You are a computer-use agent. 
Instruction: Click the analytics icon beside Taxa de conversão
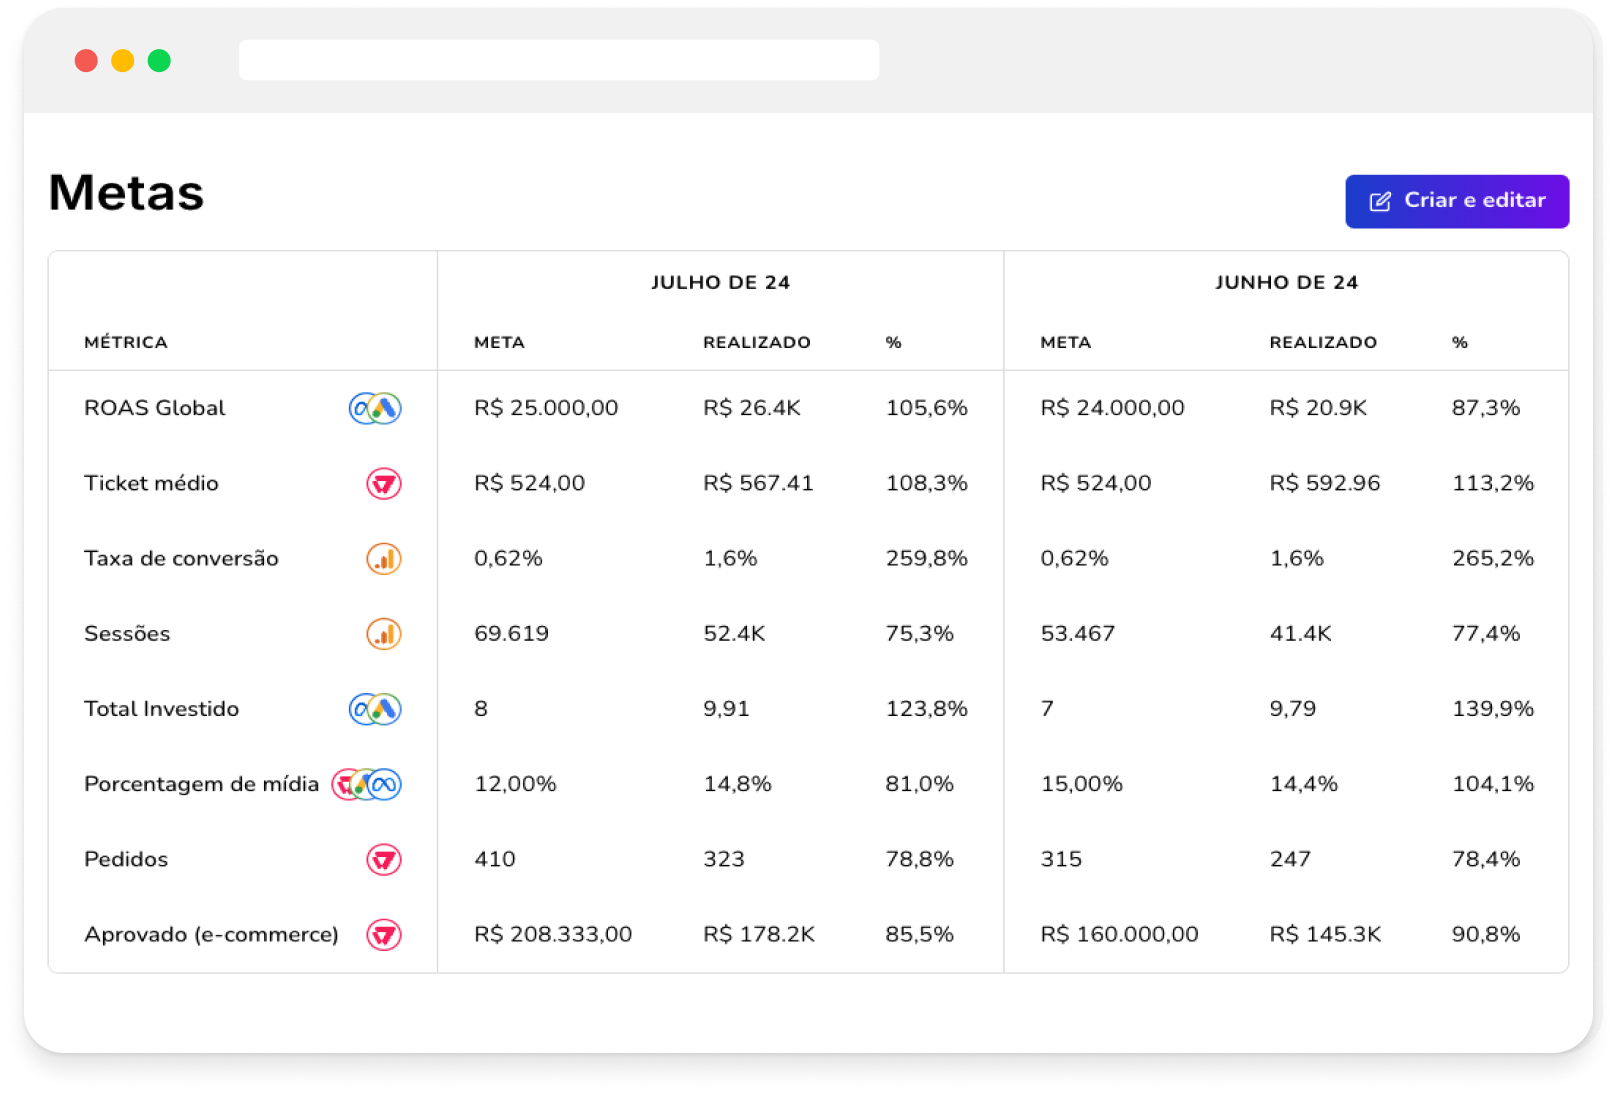coord(384,558)
